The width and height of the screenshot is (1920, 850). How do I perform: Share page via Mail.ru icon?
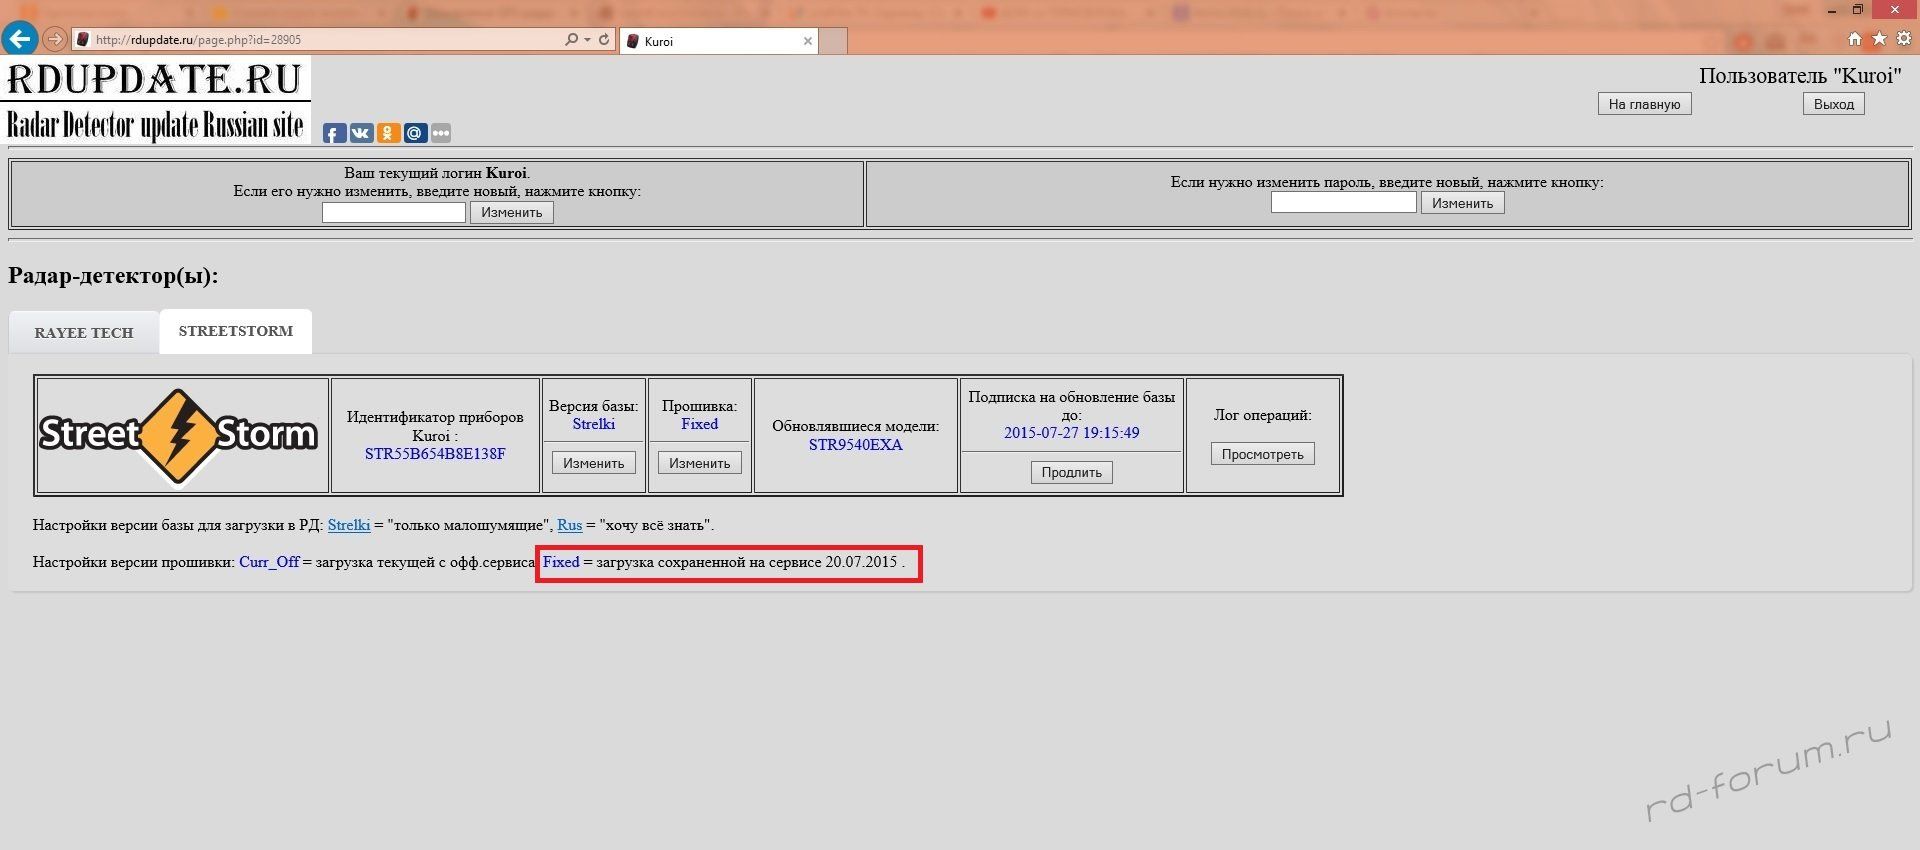click(415, 133)
